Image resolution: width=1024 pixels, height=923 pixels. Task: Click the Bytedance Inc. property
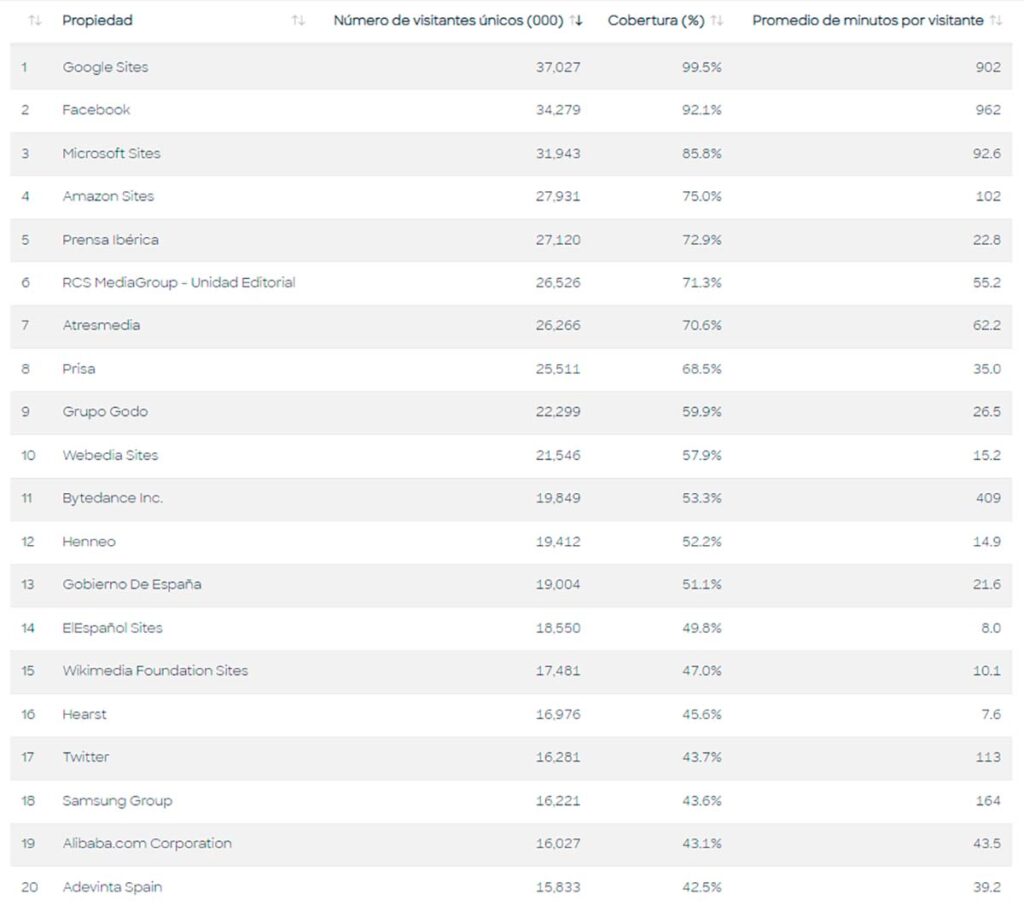pos(112,498)
